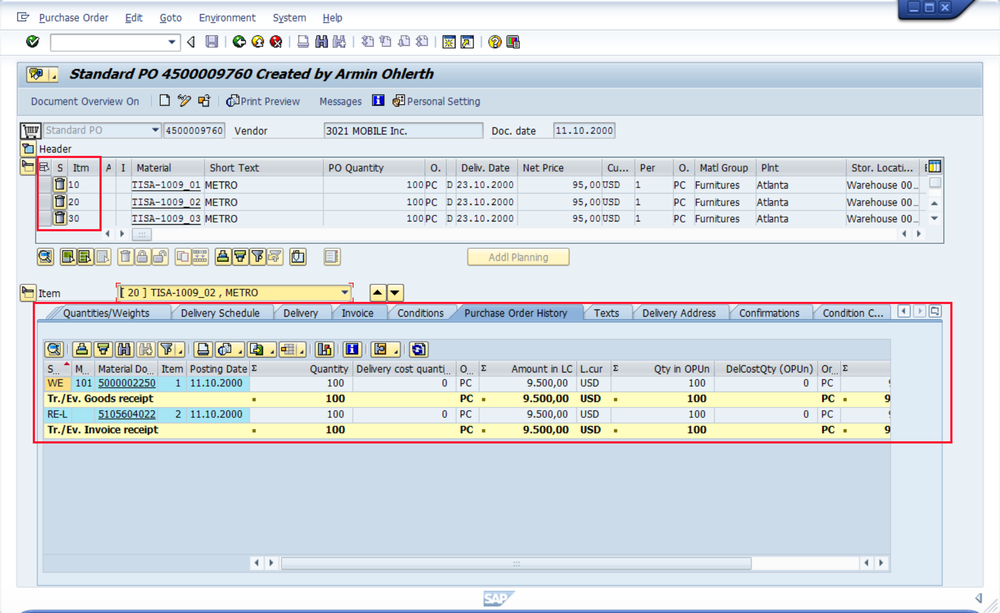Select row selector for item 30

coord(45,218)
